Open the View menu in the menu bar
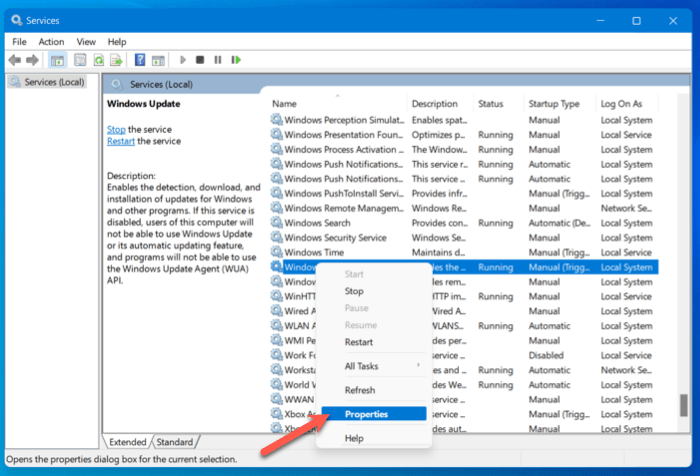 point(86,42)
